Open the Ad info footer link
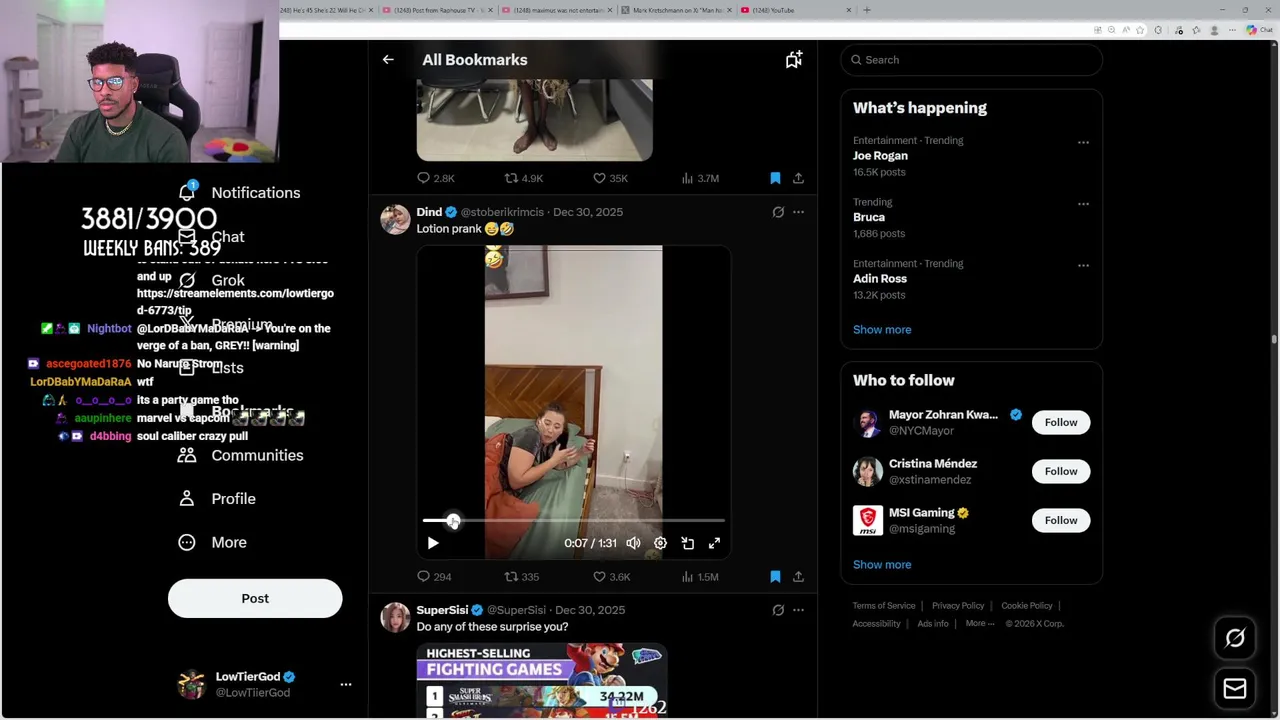The width and height of the screenshot is (1280, 720). (x=933, y=624)
